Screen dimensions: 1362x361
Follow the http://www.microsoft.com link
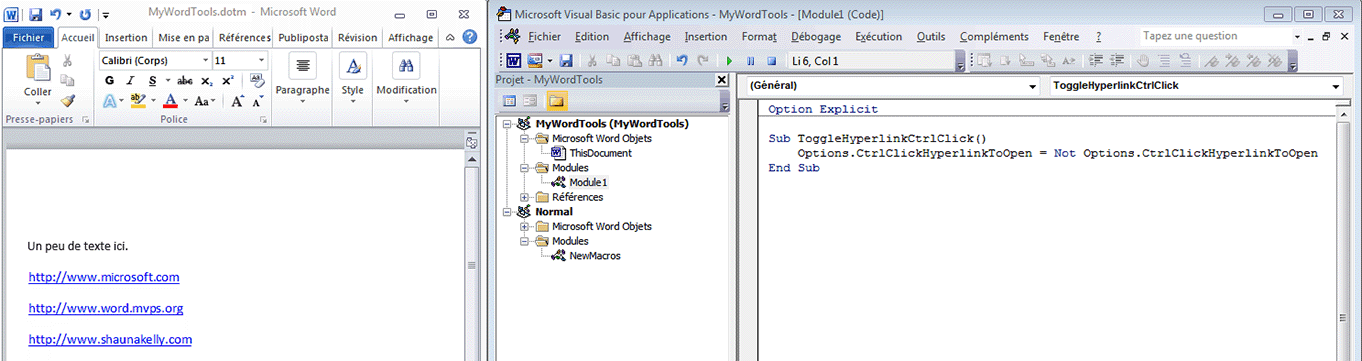click(104, 277)
